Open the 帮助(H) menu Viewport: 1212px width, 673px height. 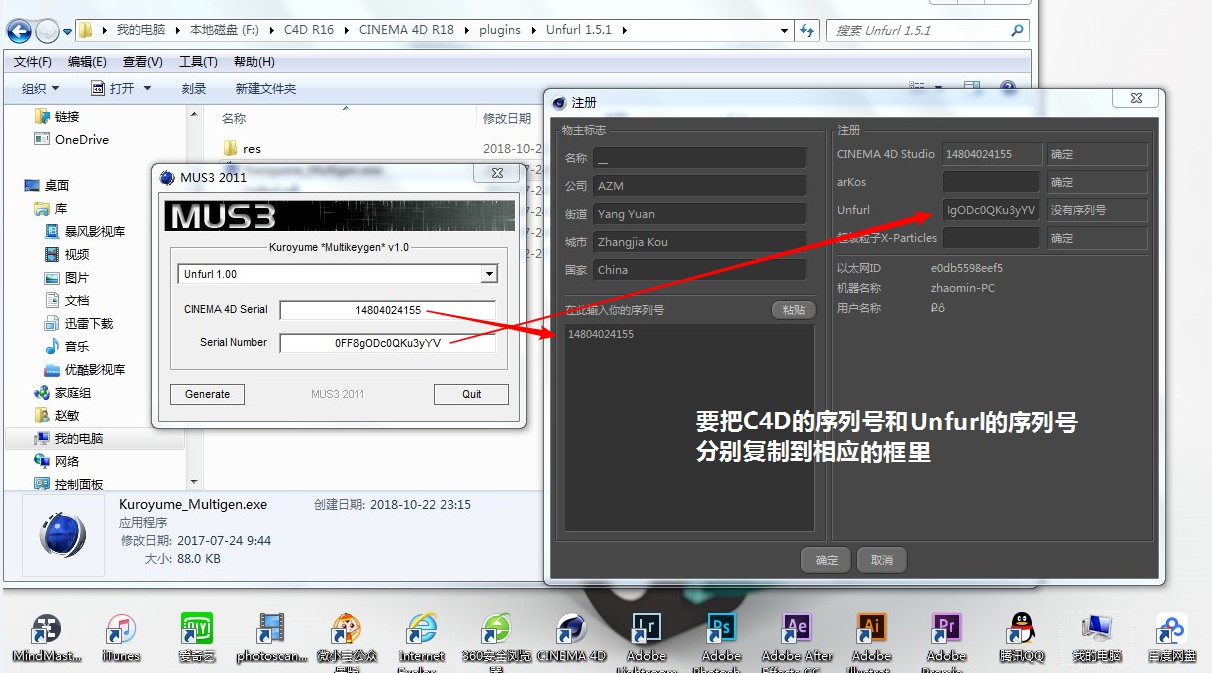[254, 62]
